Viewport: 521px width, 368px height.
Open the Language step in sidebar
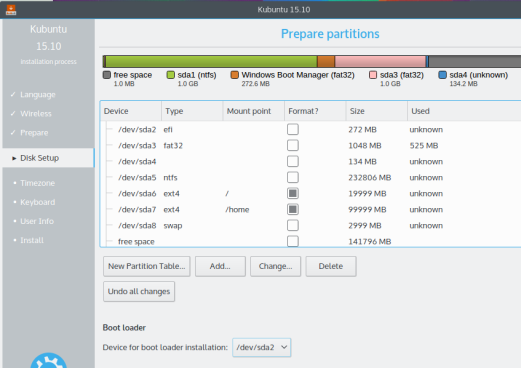pos(38,95)
